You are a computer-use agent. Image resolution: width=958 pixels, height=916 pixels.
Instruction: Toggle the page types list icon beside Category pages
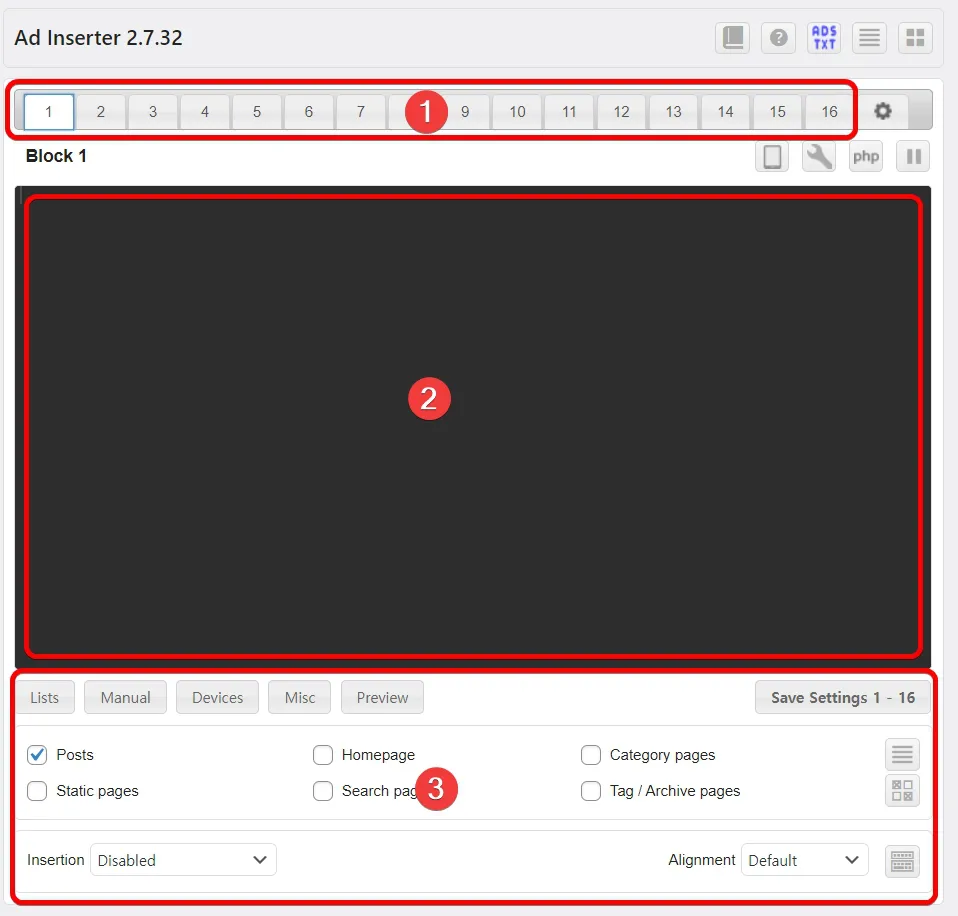902,754
